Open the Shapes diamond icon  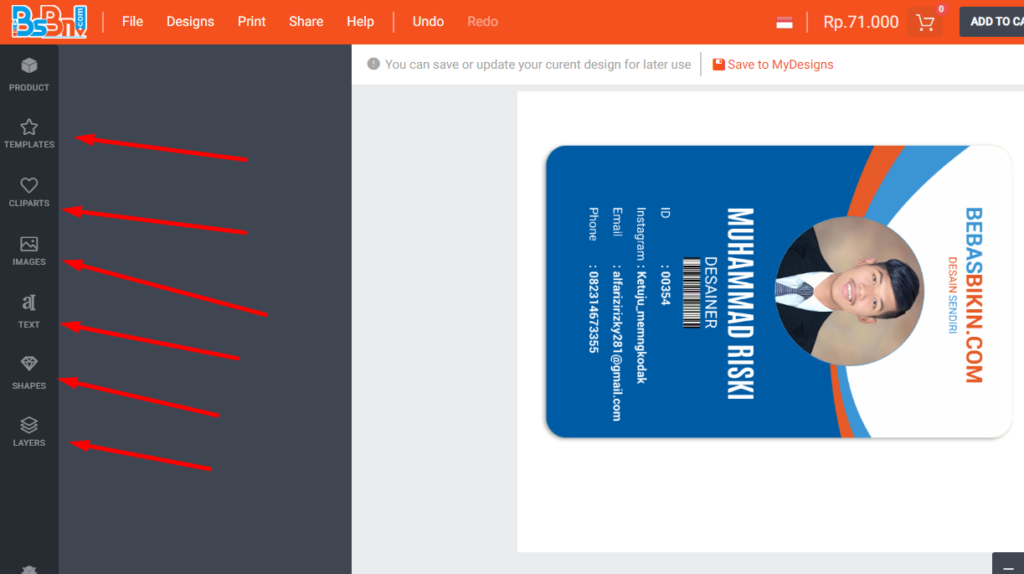point(29,364)
